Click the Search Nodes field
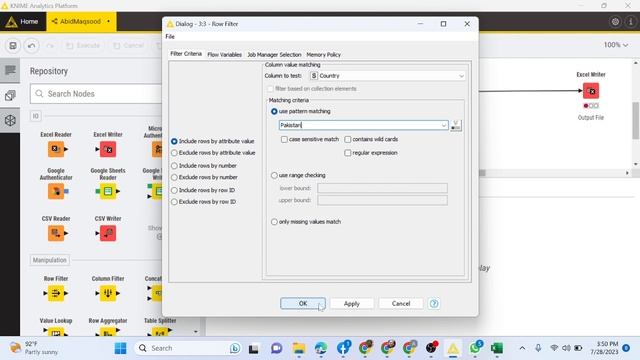The height and width of the screenshot is (360, 640). [x=96, y=94]
